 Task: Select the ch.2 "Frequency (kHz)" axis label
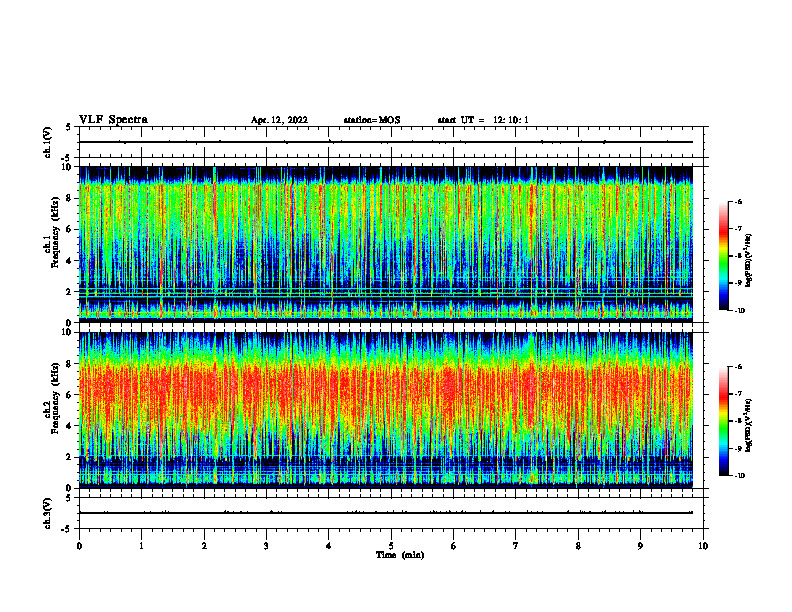55,398
